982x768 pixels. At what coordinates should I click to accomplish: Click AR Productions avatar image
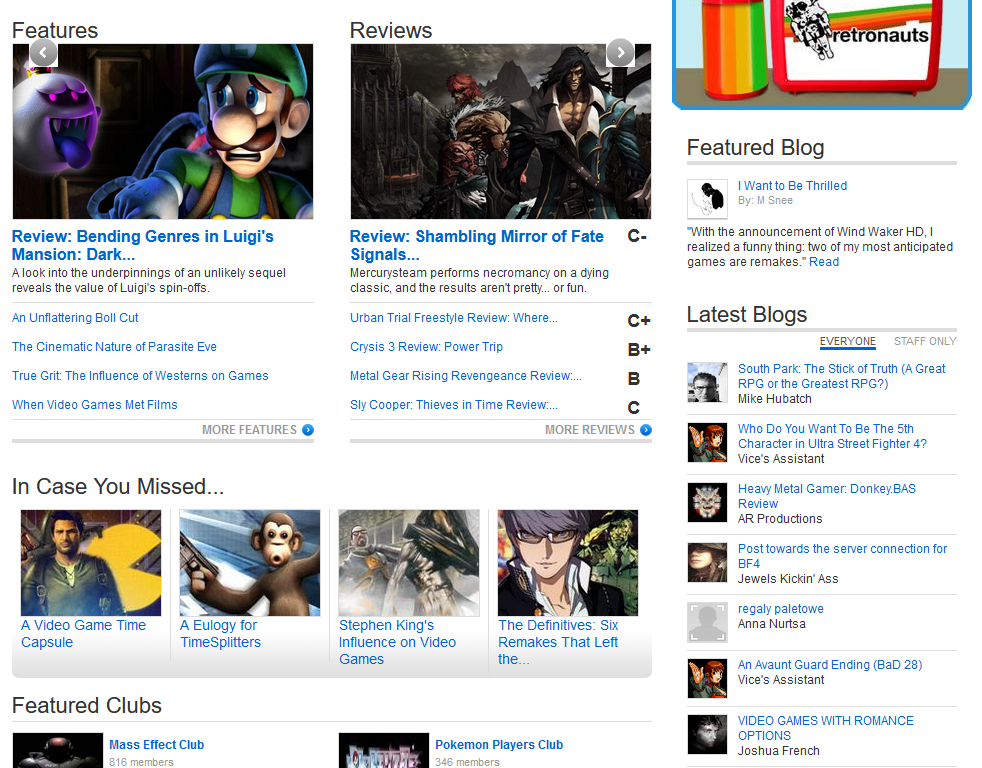[708, 502]
